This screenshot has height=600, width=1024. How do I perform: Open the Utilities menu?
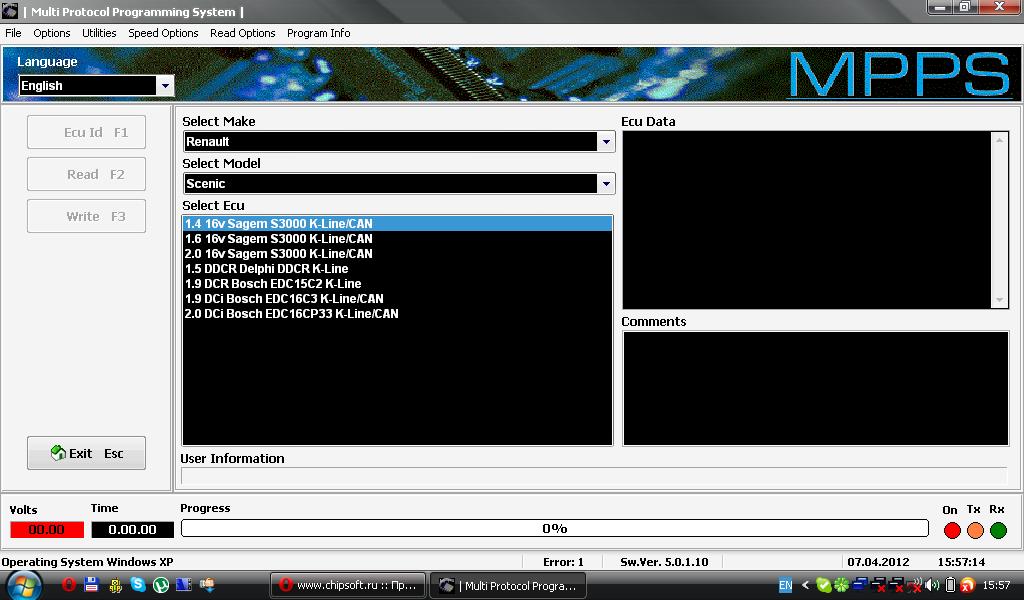99,33
